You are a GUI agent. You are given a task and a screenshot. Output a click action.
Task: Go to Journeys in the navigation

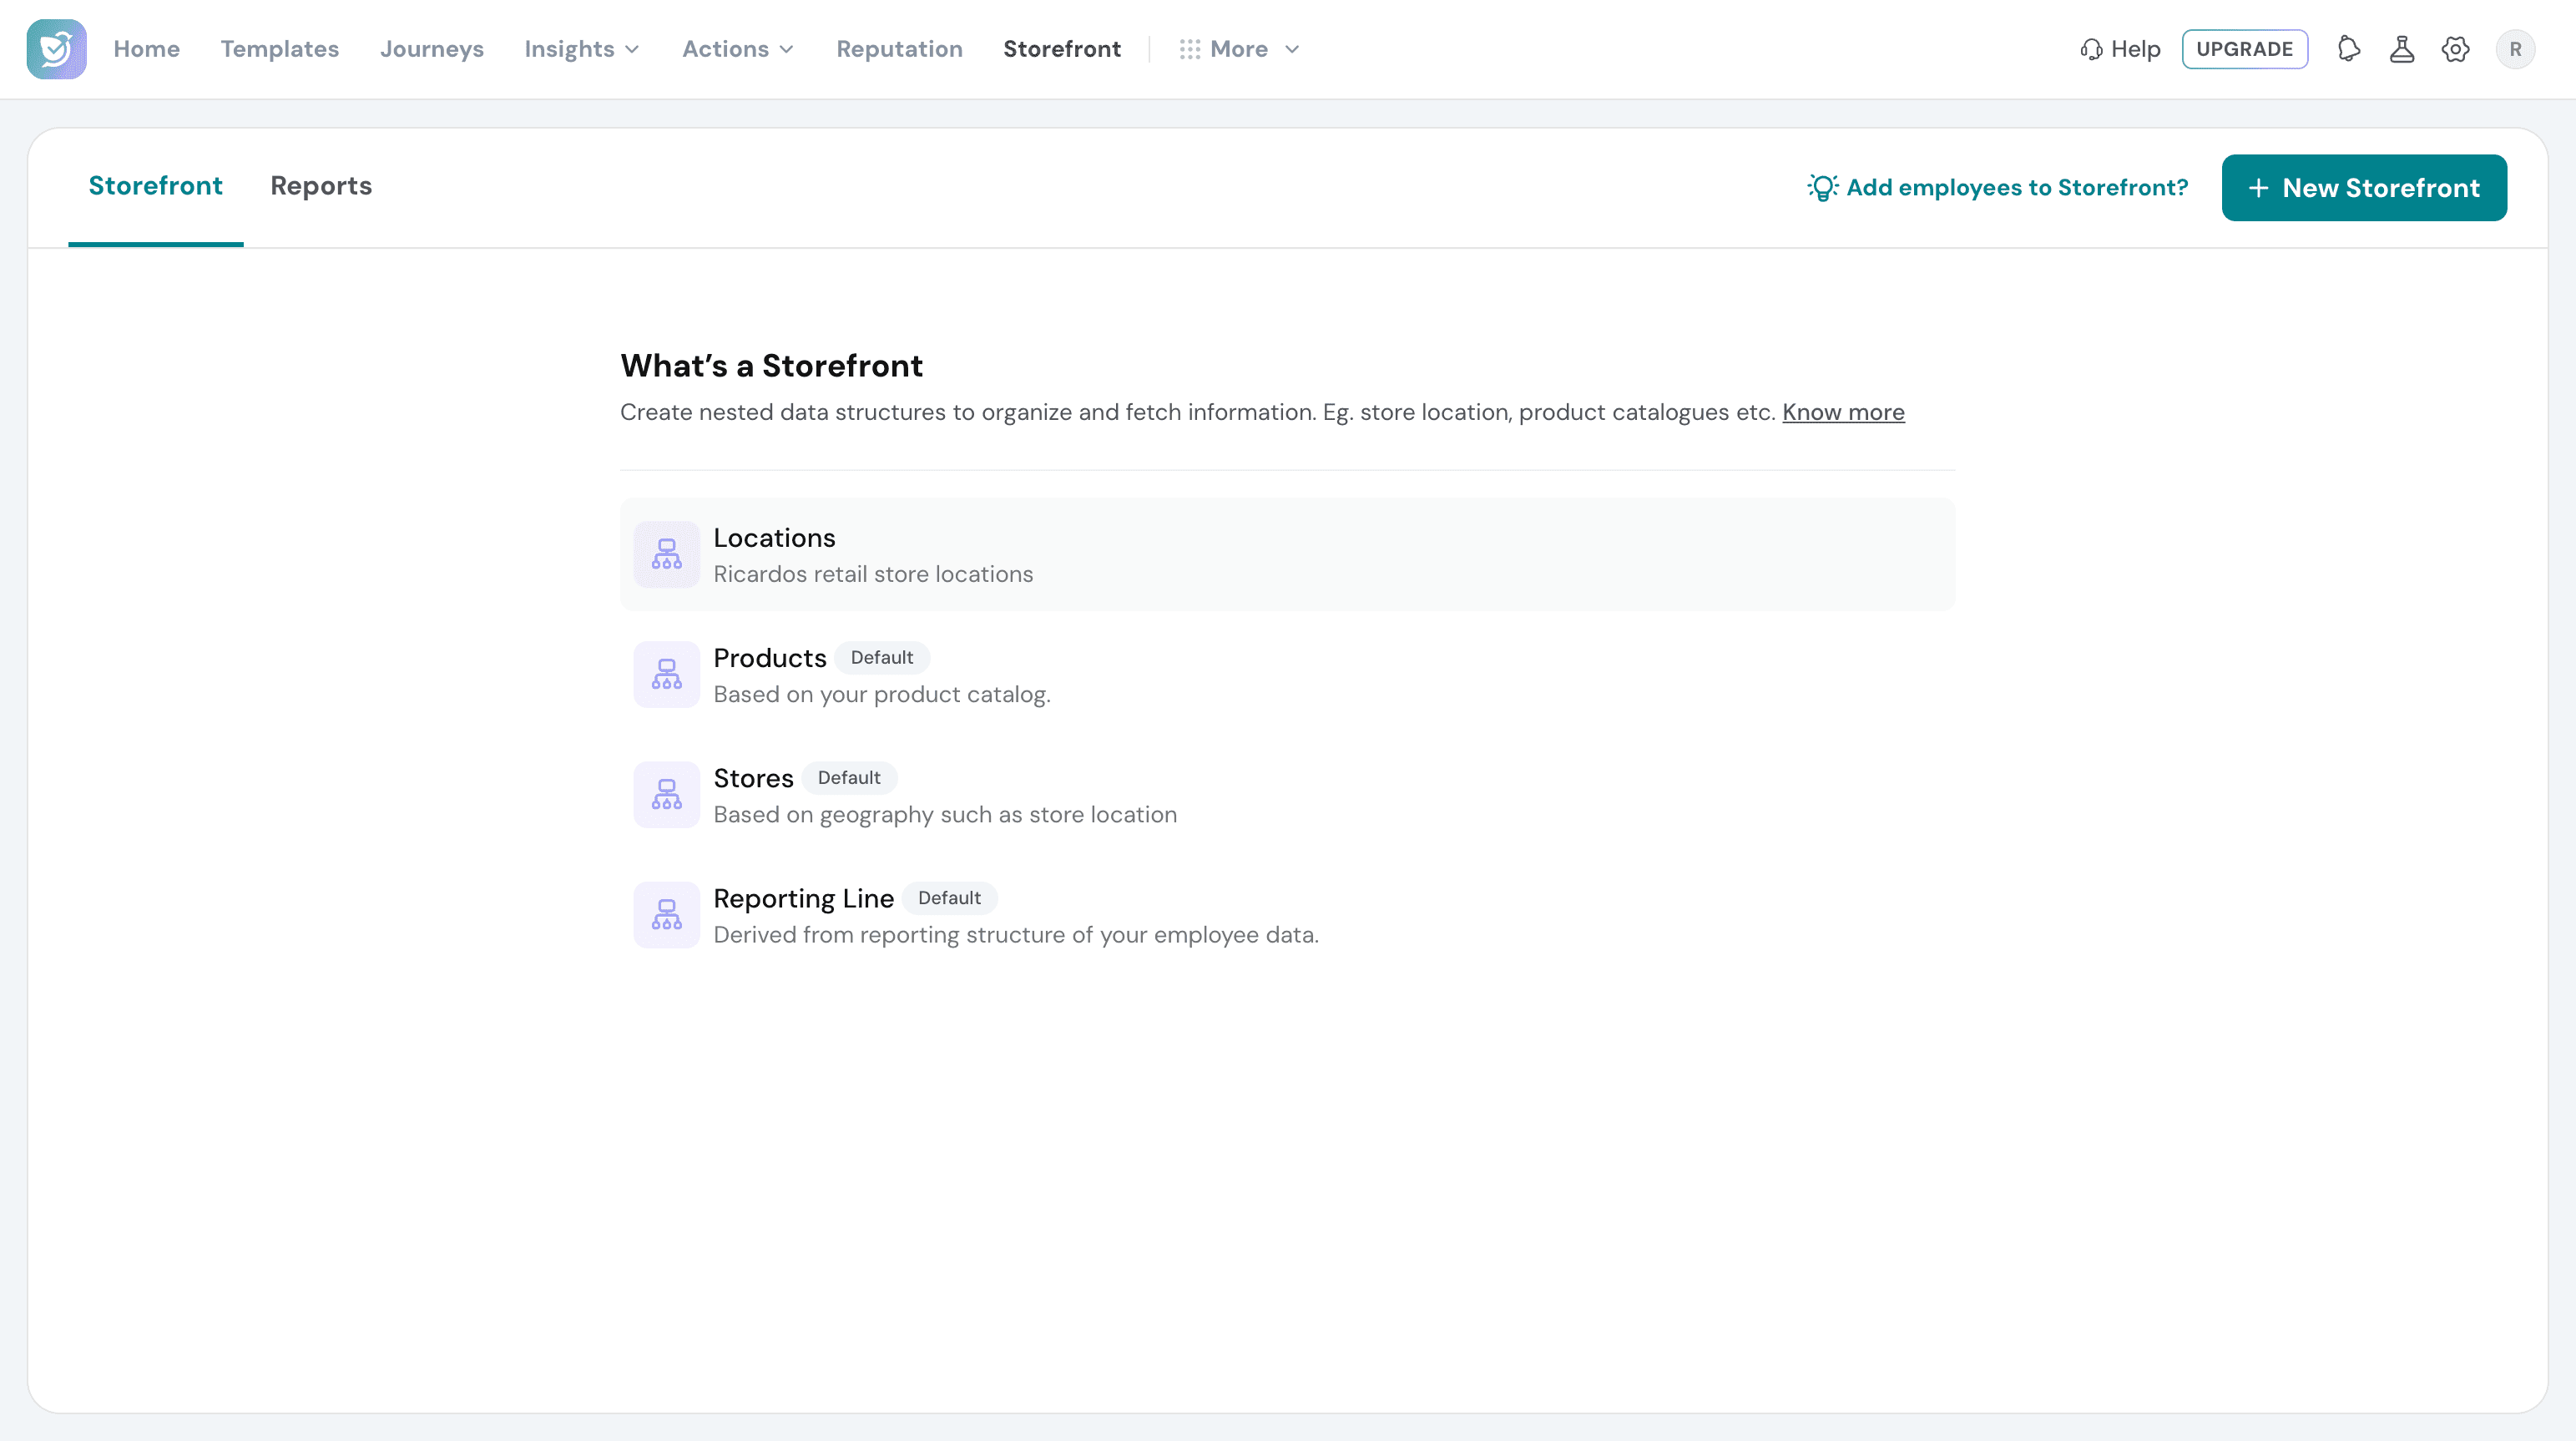432,49
